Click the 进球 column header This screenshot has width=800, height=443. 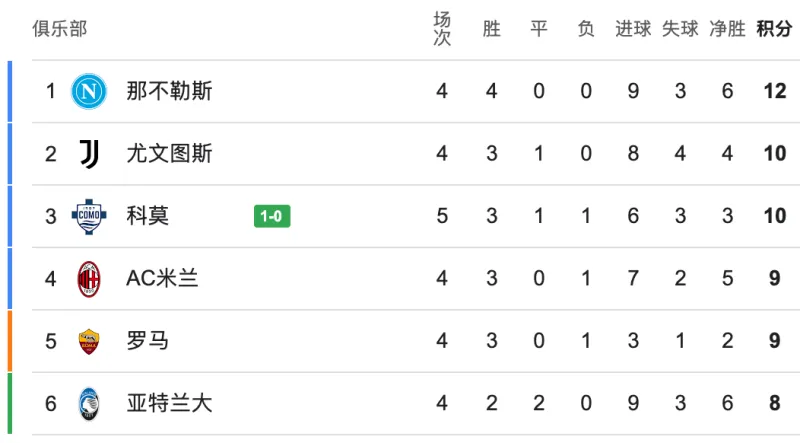pyautogui.click(x=633, y=29)
